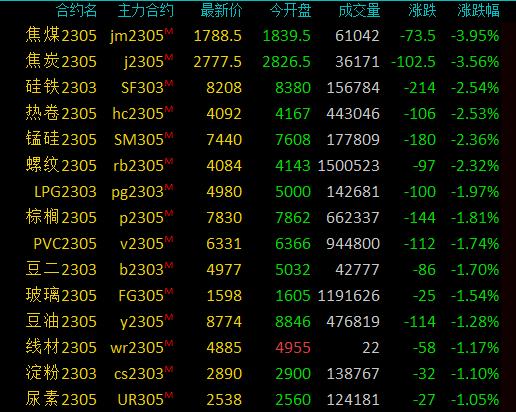Select the 螺纹2305 contract name
This screenshot has height=412, width=516.
pos(61,166)
